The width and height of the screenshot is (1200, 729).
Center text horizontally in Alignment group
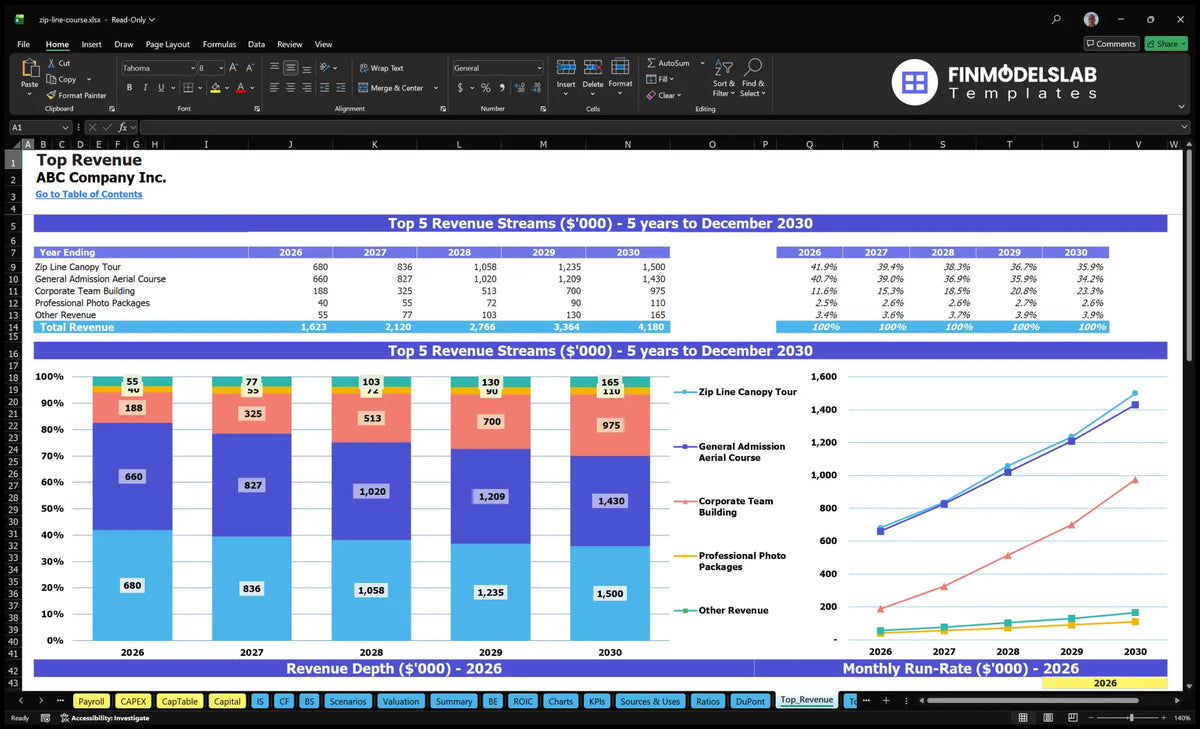pos(290,88)
